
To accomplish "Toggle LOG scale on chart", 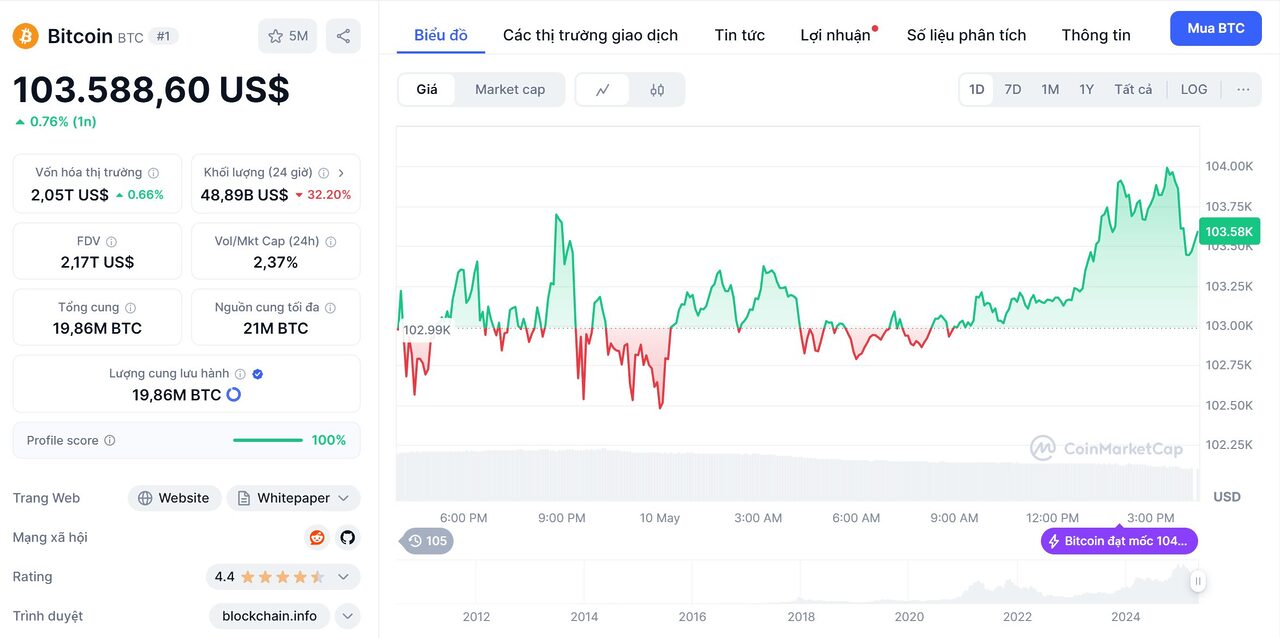I will click(1194, 90).
